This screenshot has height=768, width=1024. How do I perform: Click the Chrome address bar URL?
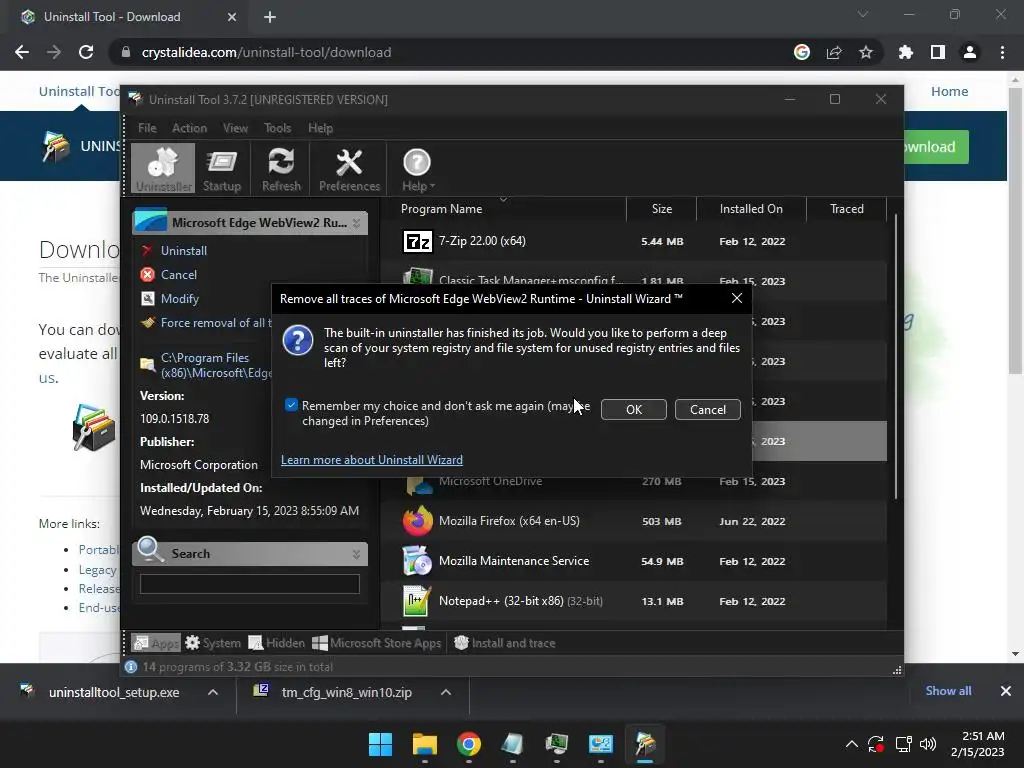266,52
